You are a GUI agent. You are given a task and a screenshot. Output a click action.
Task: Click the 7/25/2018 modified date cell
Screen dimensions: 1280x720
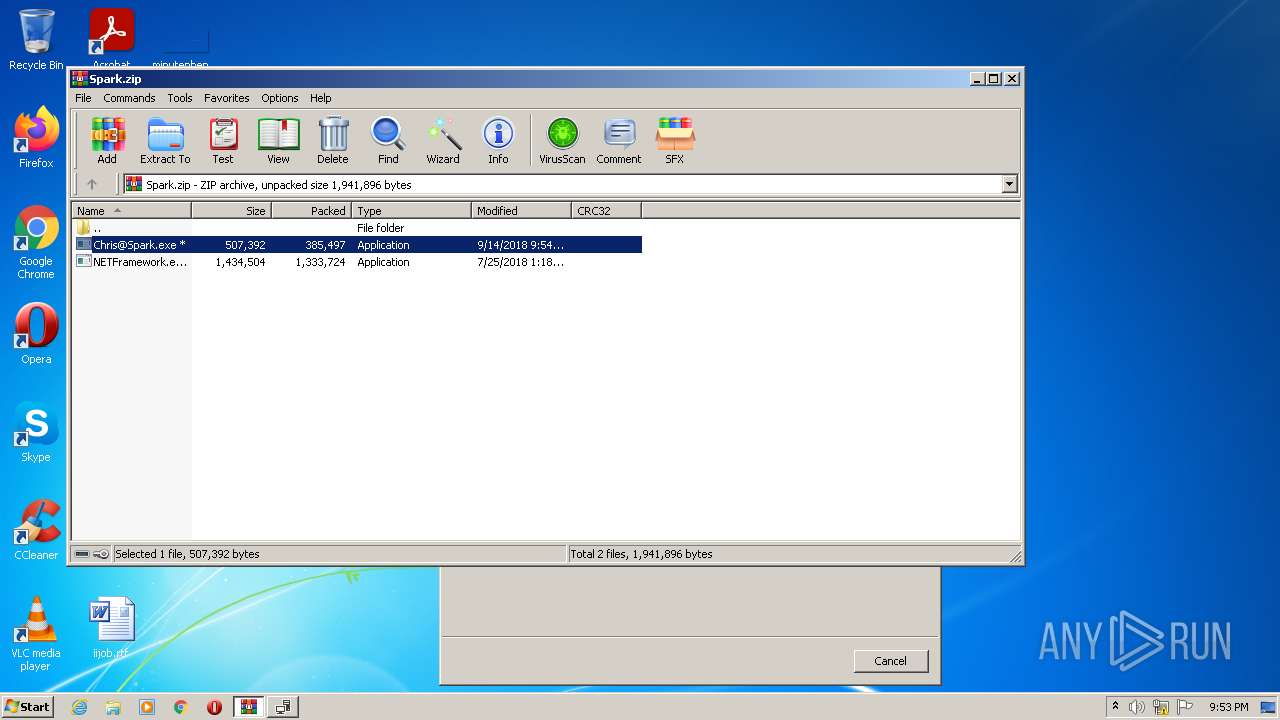(x=520, y=262)
